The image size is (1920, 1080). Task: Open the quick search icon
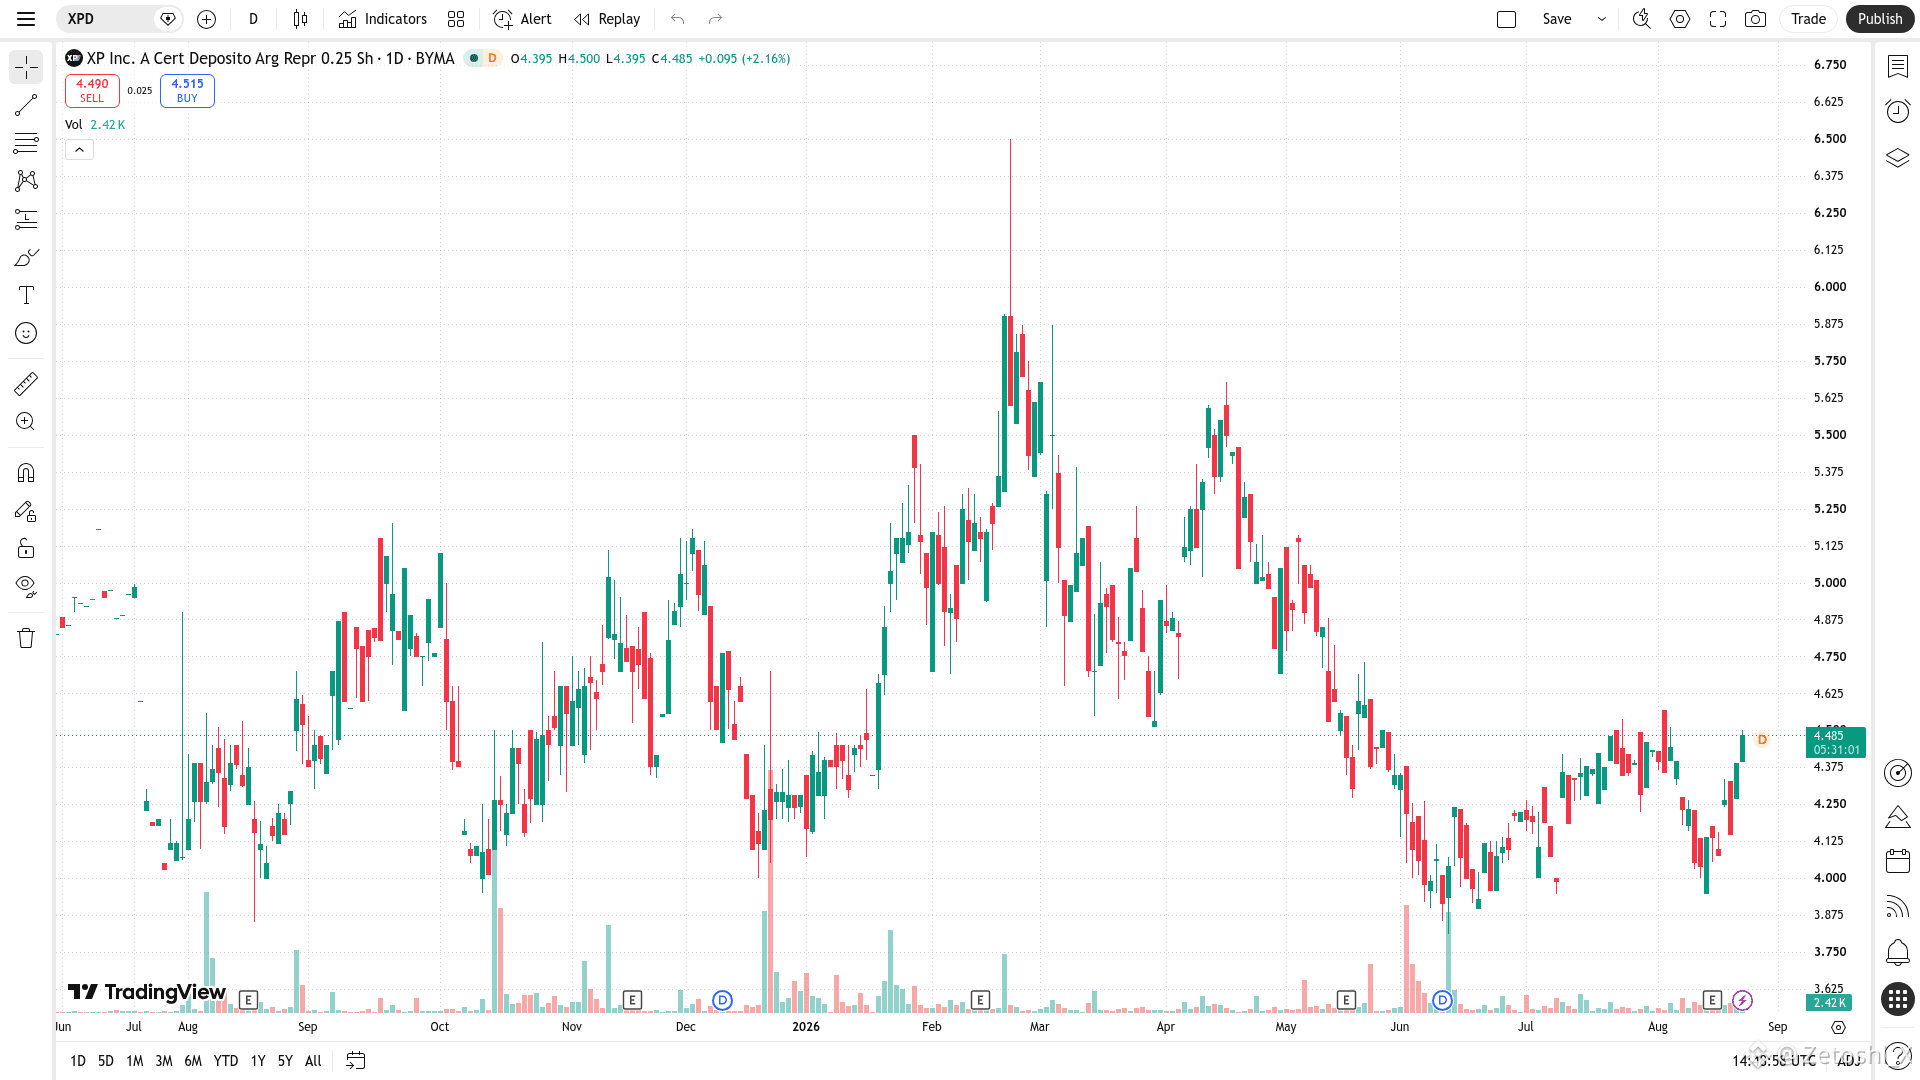coord(1642,19)
